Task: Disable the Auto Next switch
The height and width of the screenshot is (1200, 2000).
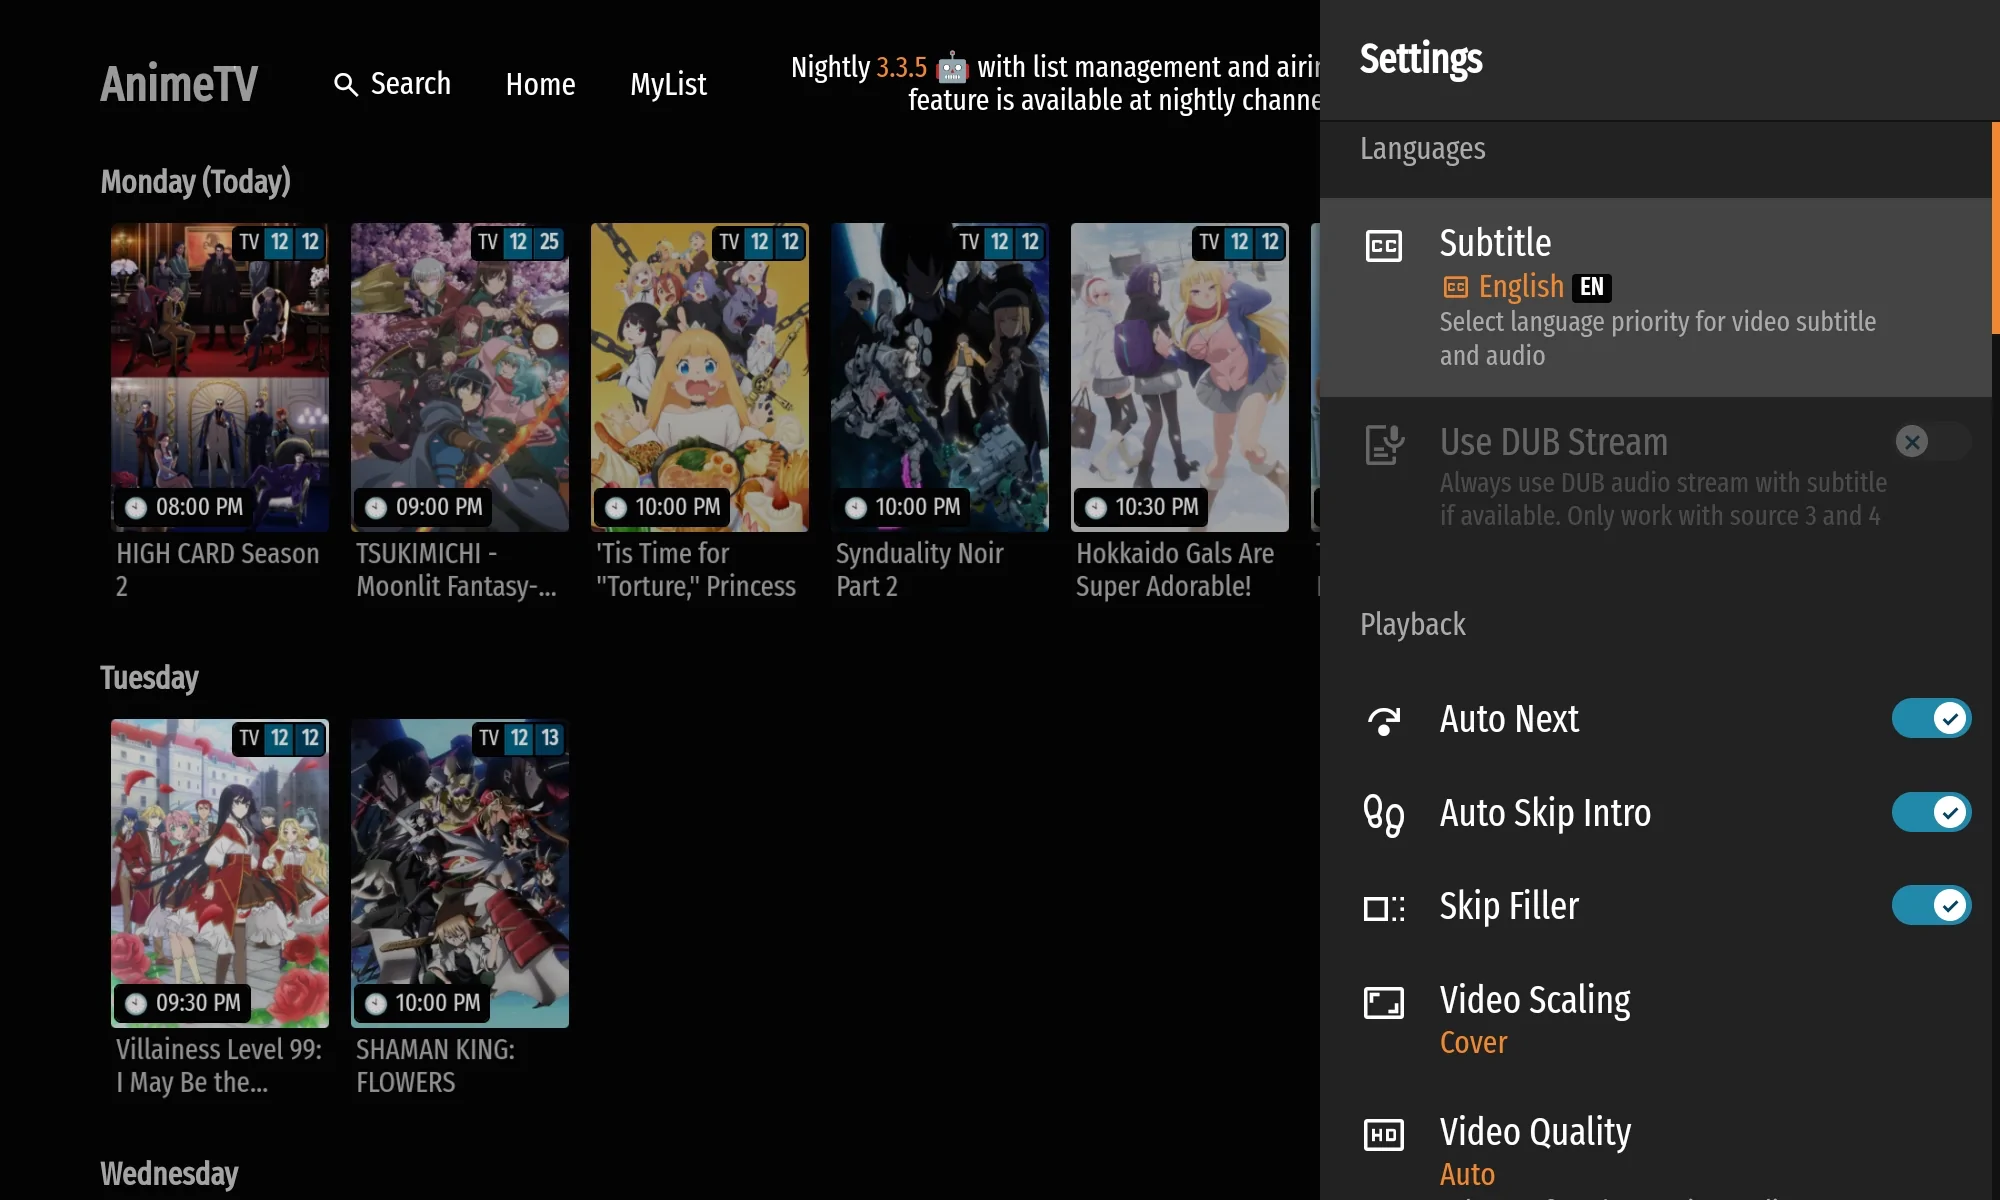Action: pyautogui.click(x=1932, y=718)
